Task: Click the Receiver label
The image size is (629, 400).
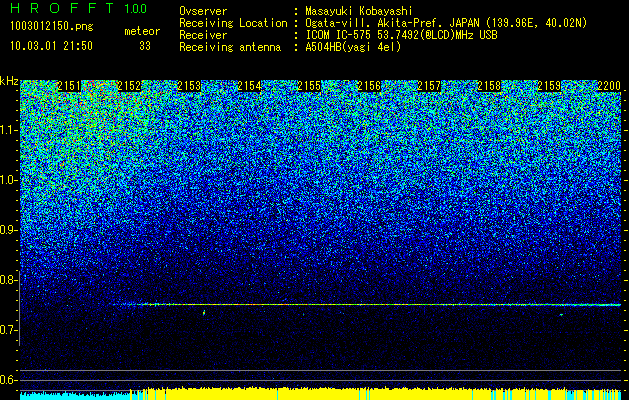Action: click(203, 35)
